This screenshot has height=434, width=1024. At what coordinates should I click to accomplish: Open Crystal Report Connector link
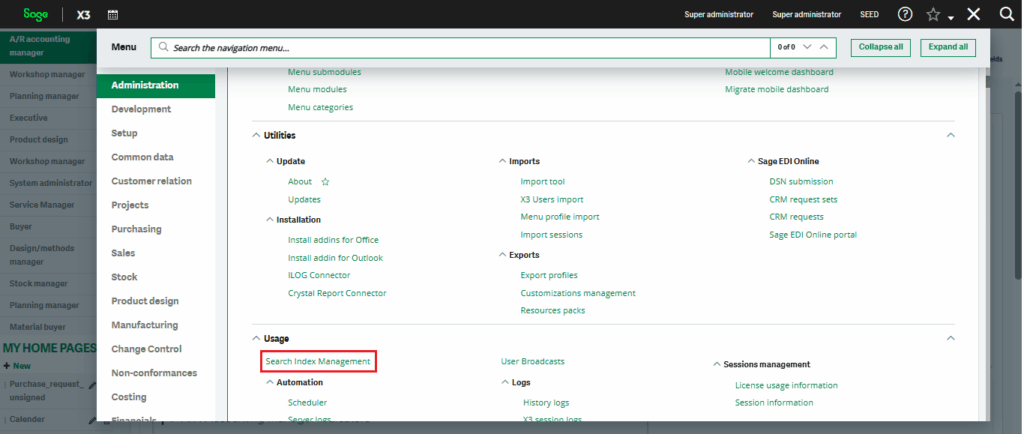337,293
